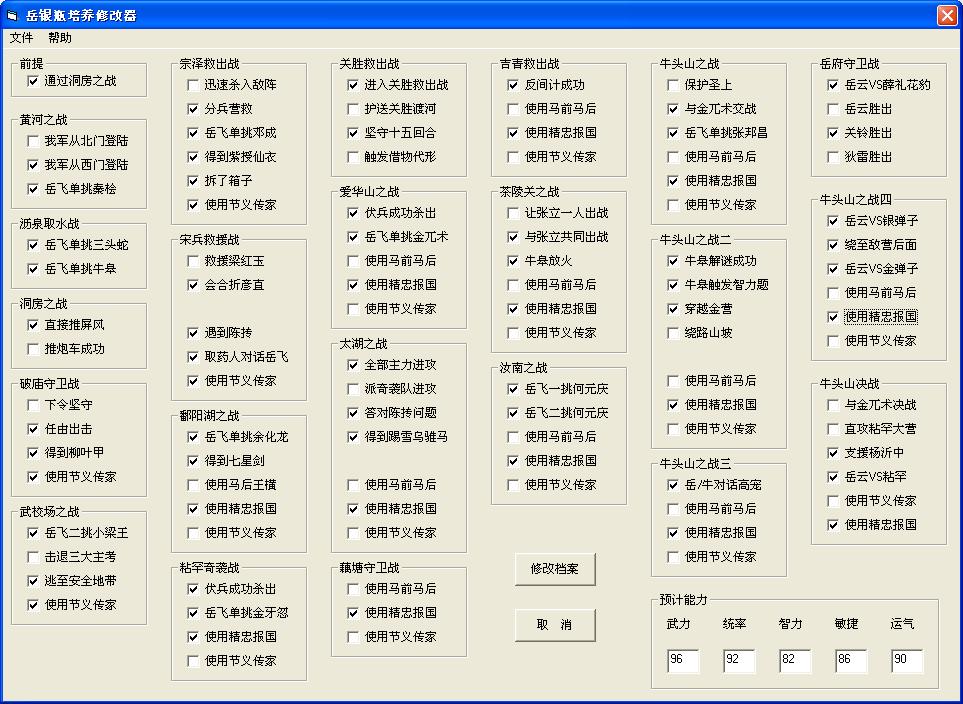Uncheck 通过洞房之战 under 前提

tap(33, 81)
